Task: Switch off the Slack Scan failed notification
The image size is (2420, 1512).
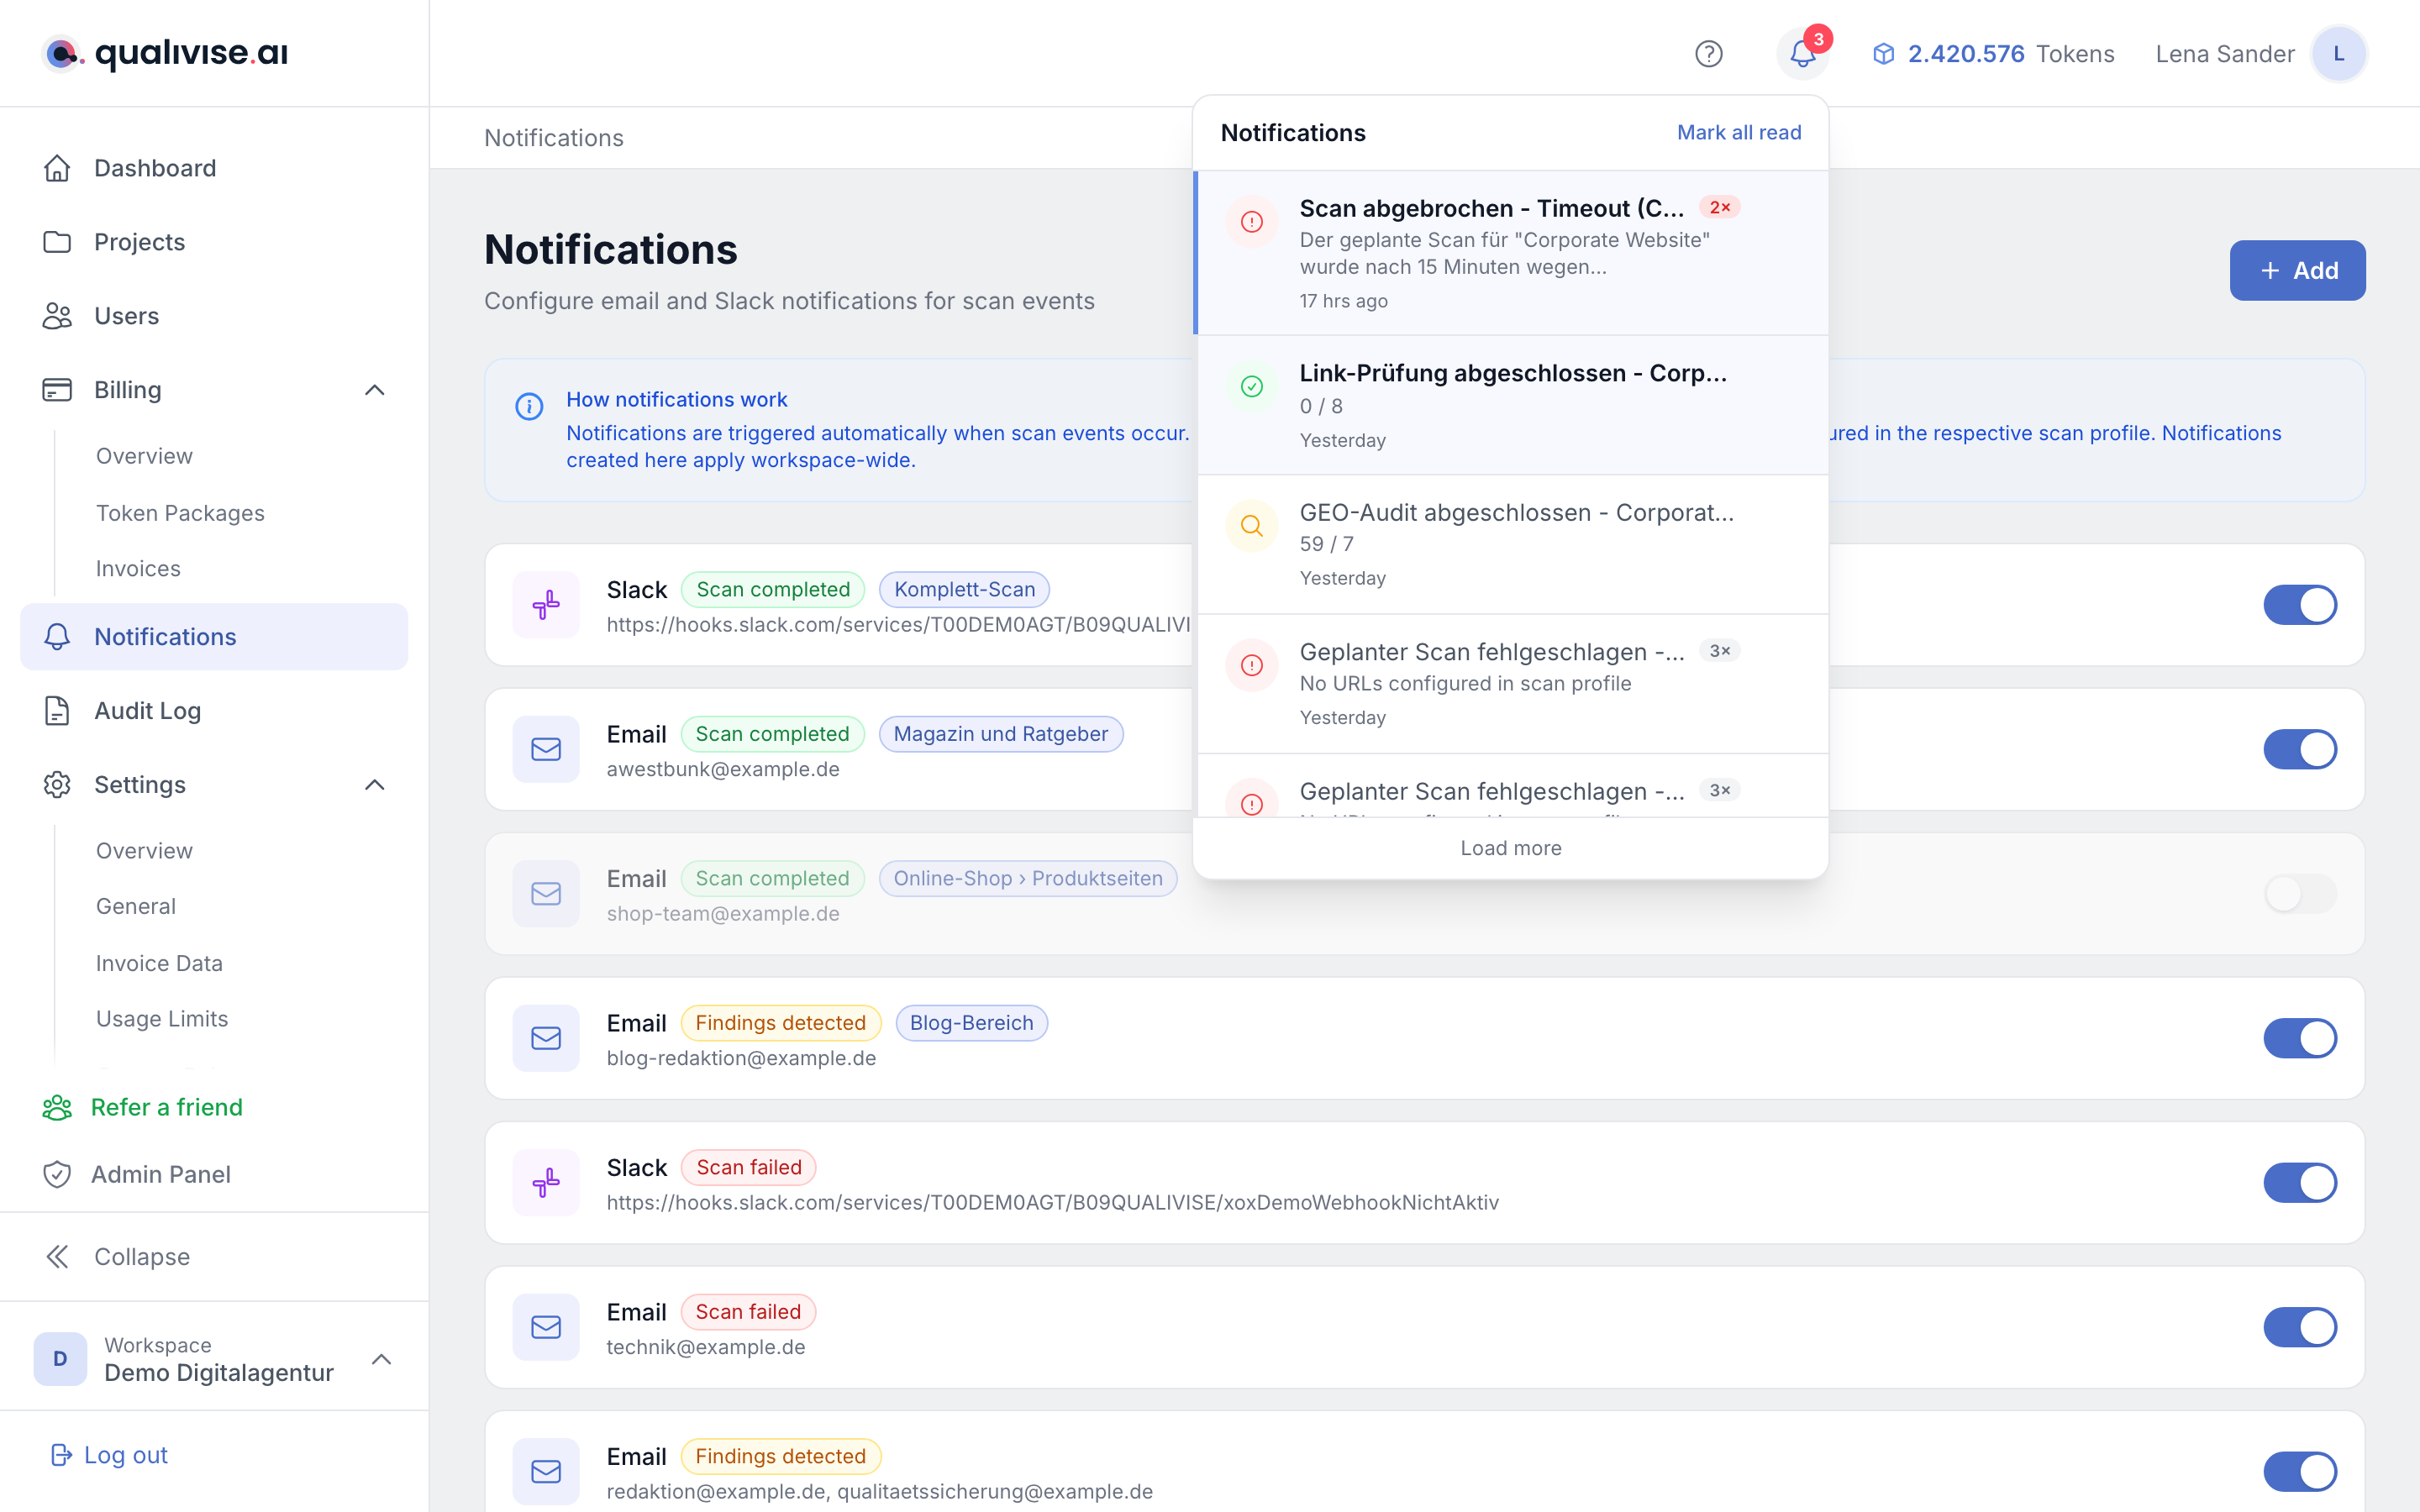Action: click(2300, 1183)
